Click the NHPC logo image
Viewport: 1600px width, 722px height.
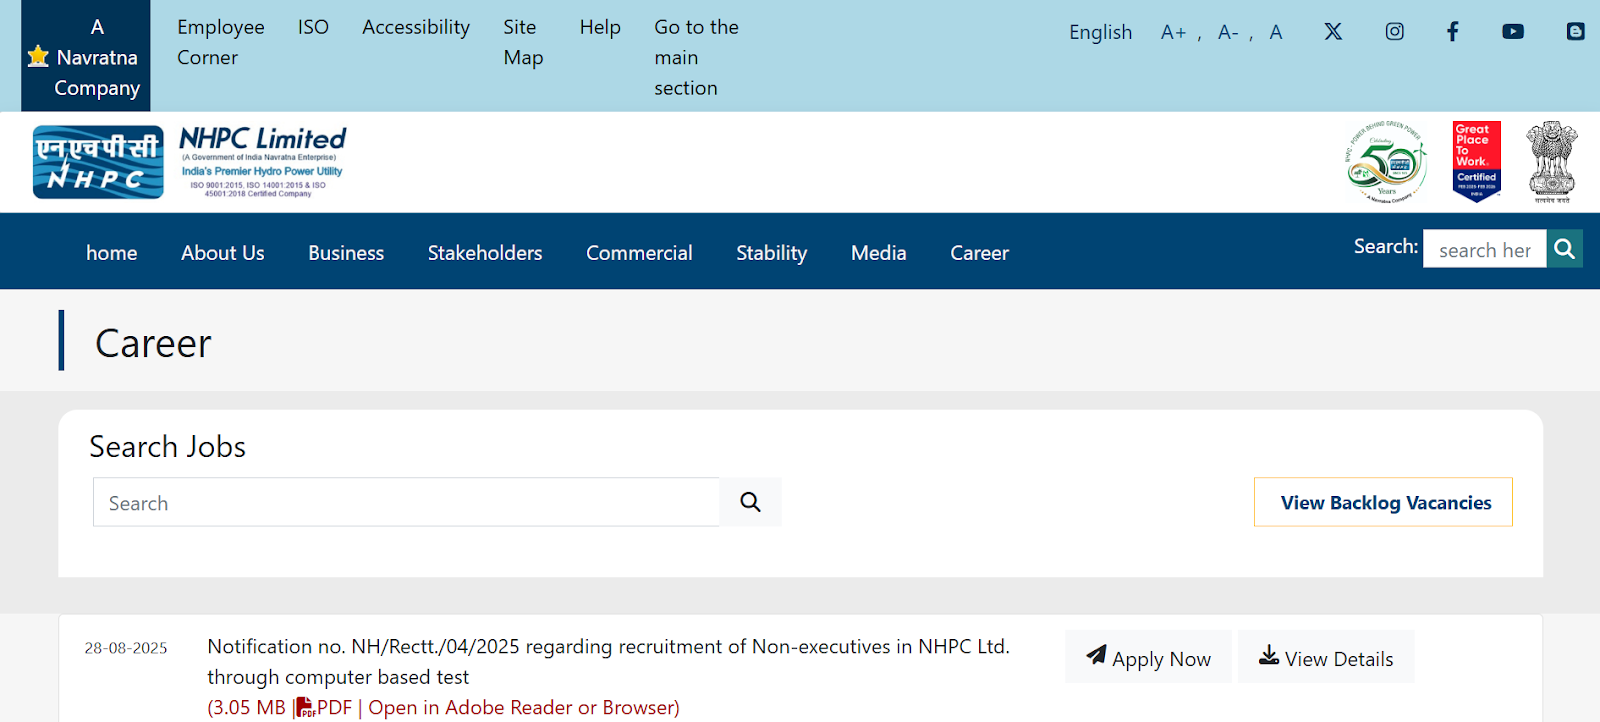(98, 162)
